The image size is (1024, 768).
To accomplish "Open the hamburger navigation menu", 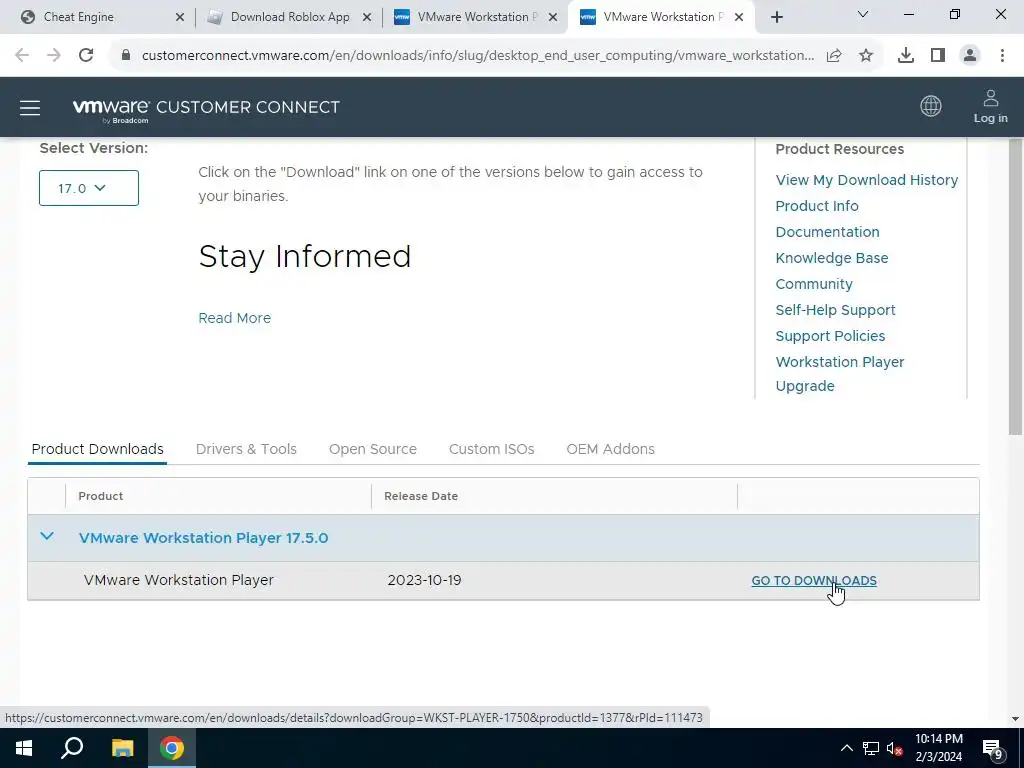I will 30,108.
